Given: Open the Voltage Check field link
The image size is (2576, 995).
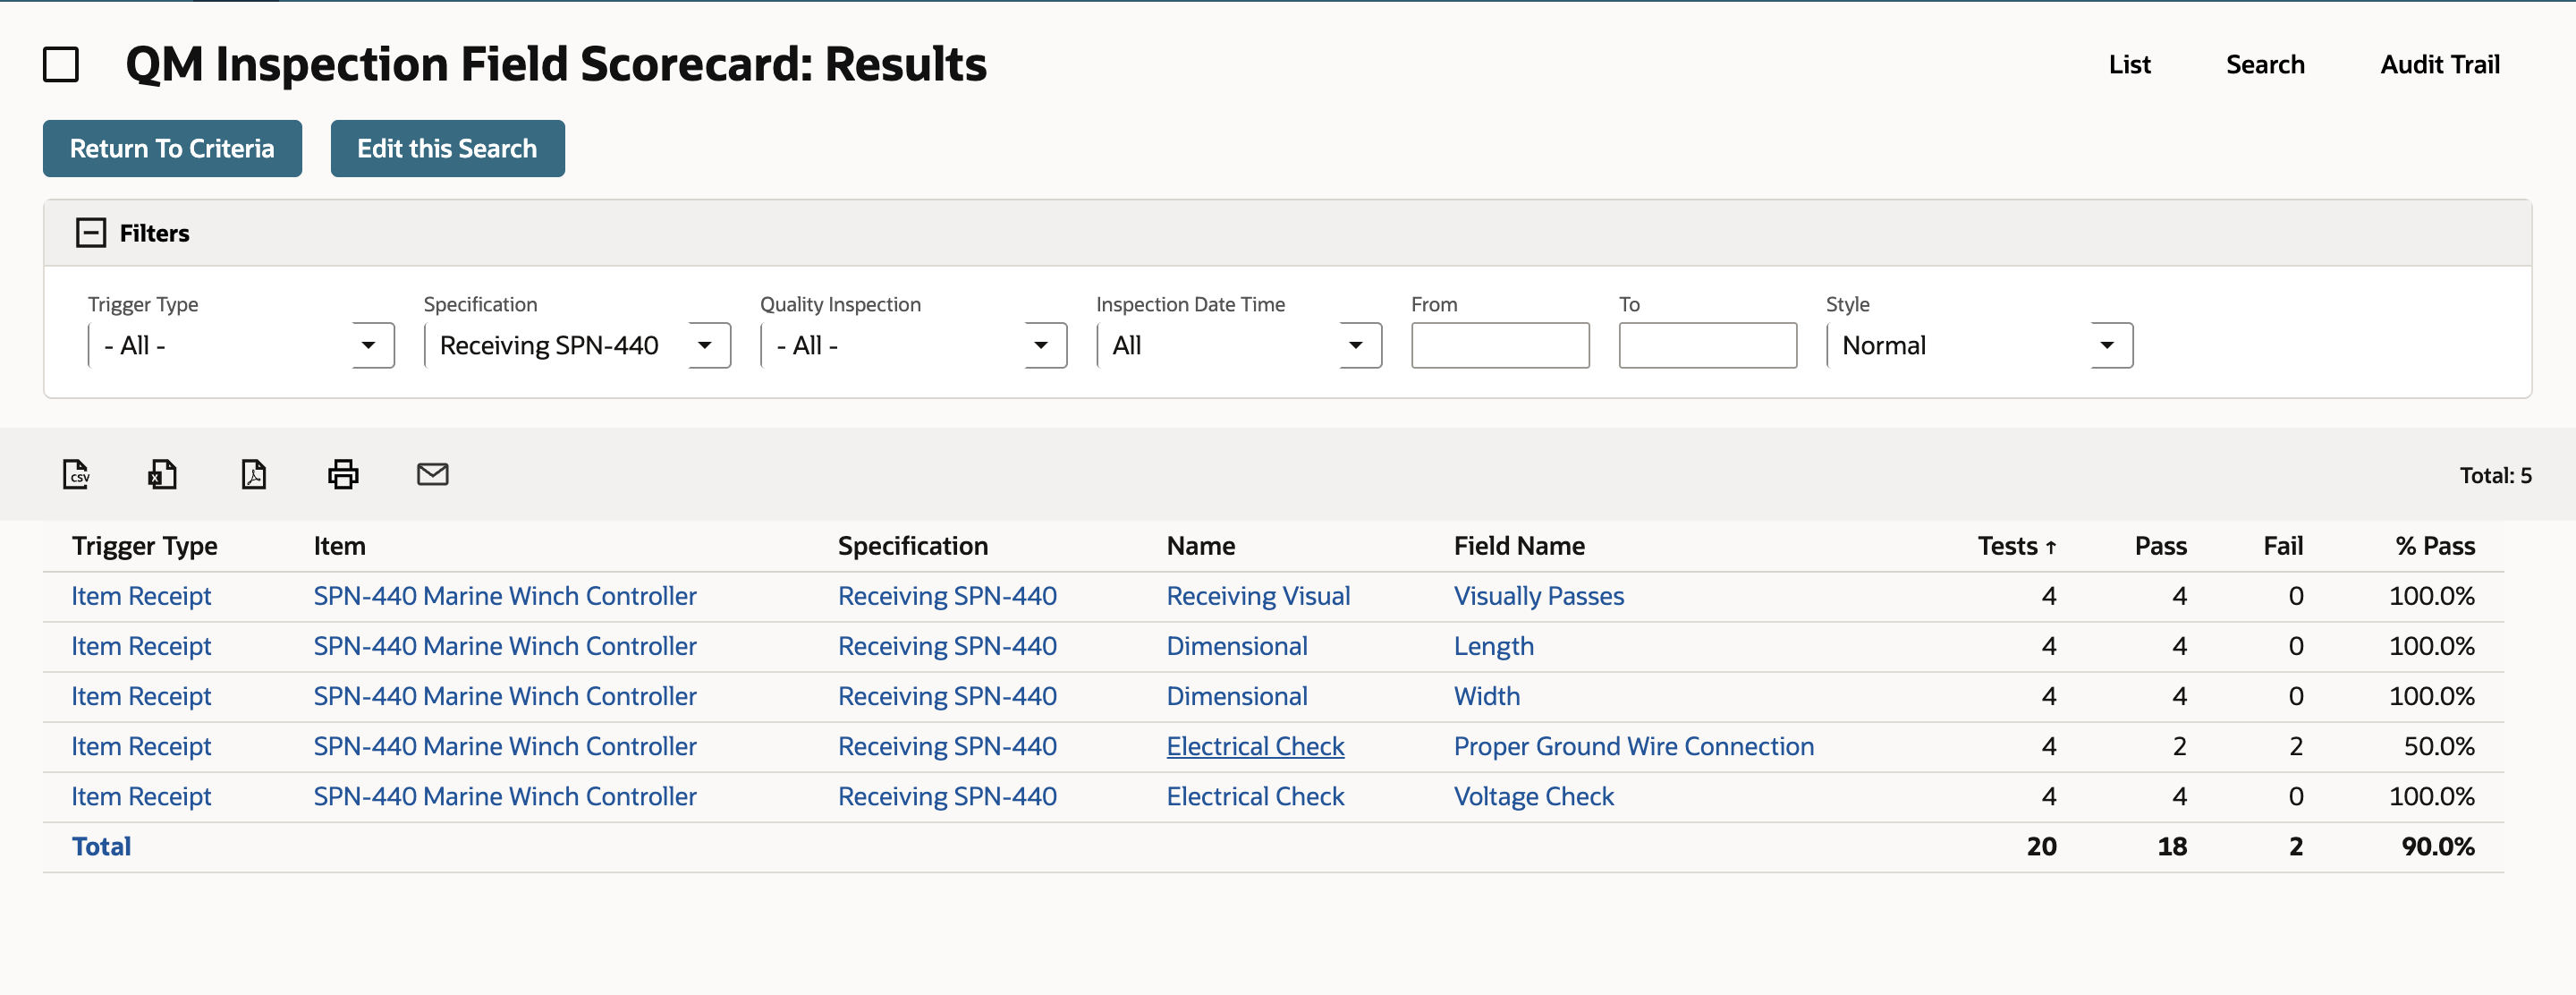Looking at the screenshot, I should tap(1533, 796).
